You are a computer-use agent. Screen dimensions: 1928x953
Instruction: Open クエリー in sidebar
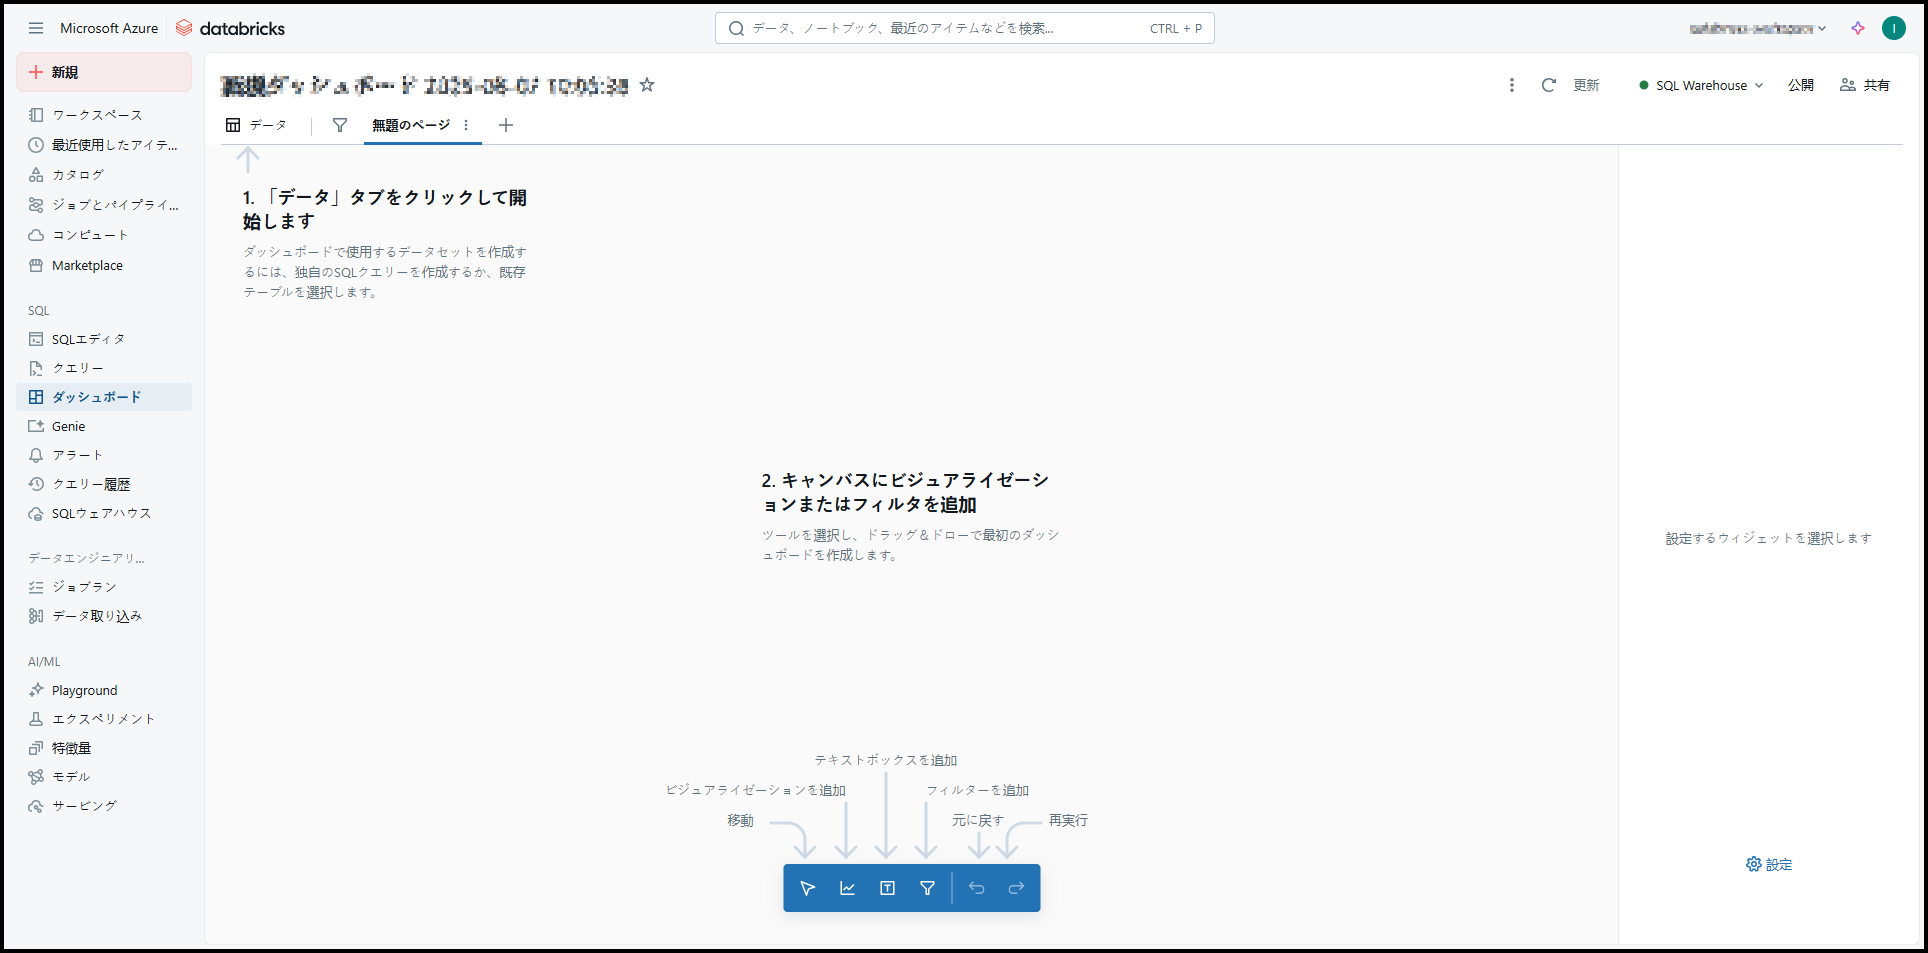click(104, 368)
